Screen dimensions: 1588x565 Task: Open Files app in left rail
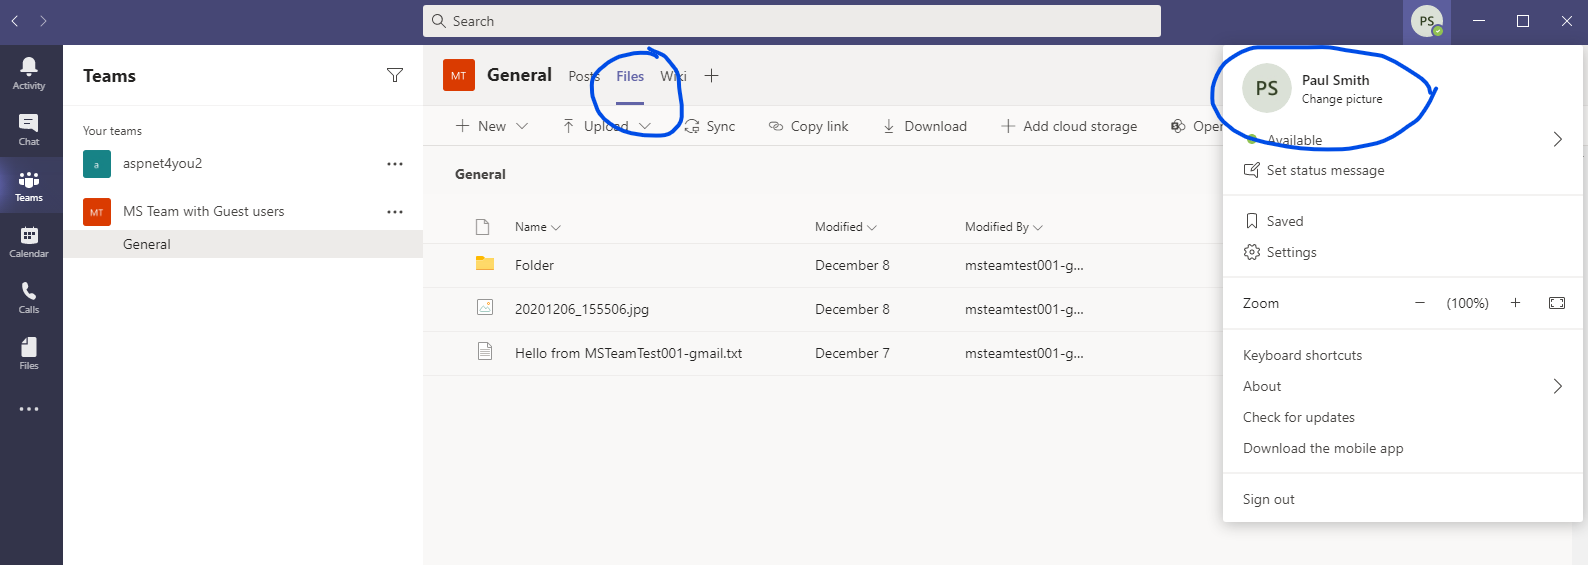click(x=29, y=353)
